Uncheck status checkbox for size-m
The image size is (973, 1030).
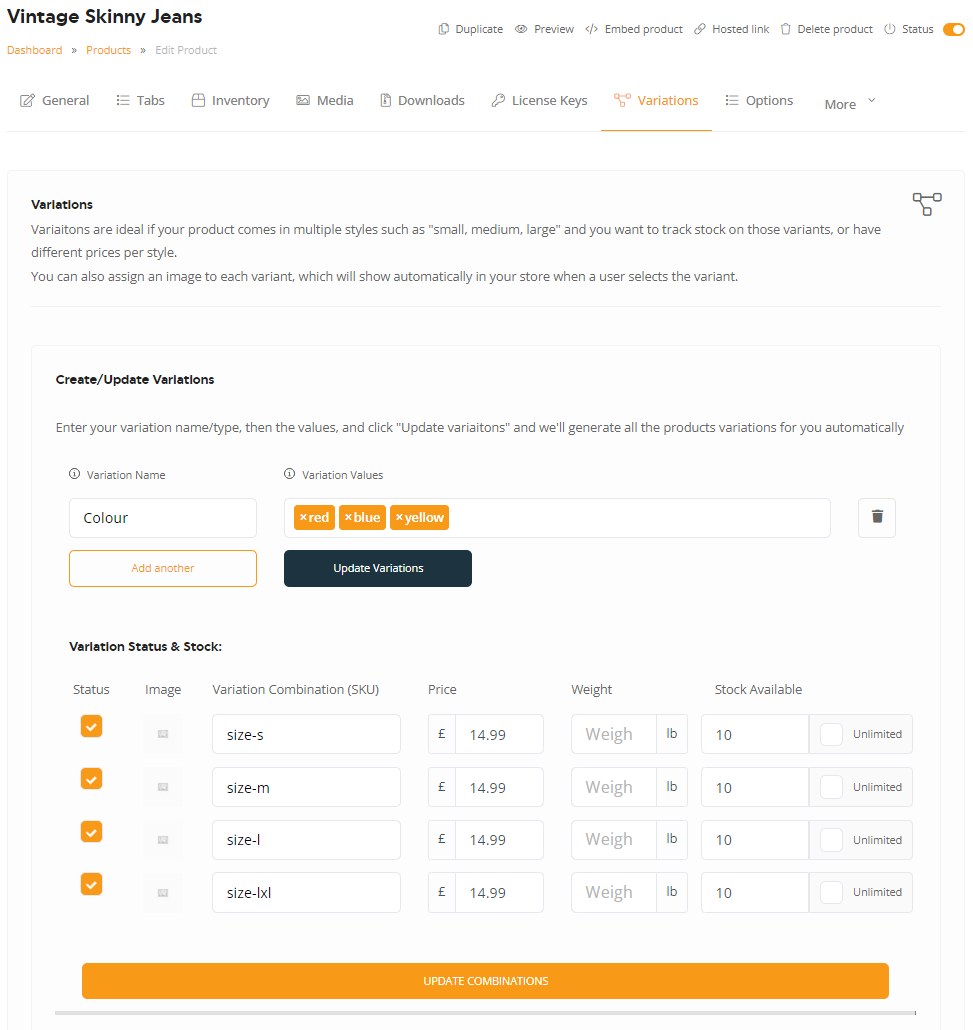91,779
